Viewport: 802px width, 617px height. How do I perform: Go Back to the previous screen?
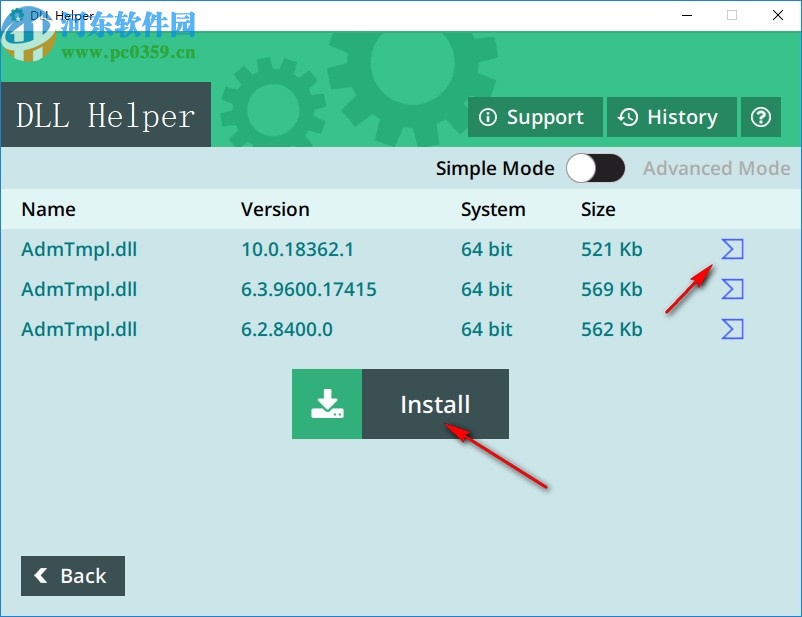pyautogui.click(x=72, y=576)
